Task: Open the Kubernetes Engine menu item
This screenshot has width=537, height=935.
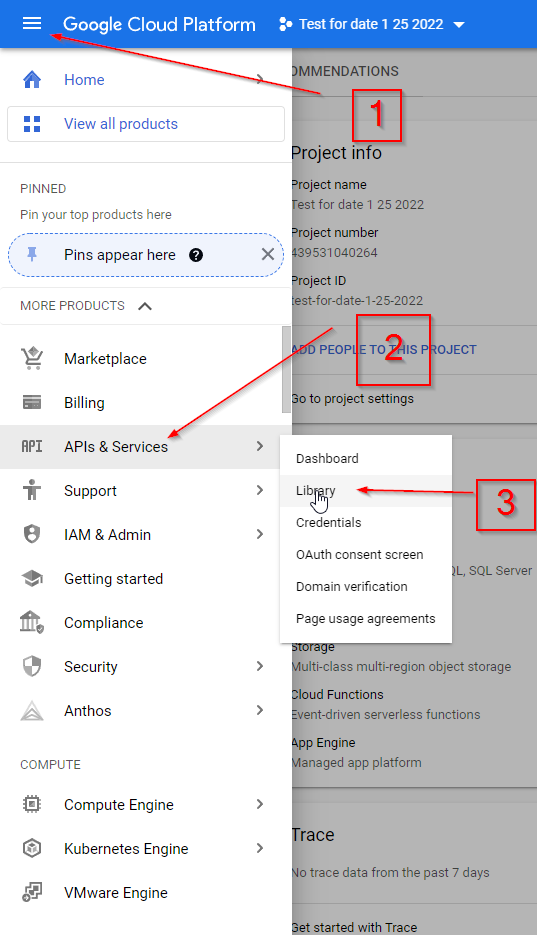Action: click(x=146, y=849)
